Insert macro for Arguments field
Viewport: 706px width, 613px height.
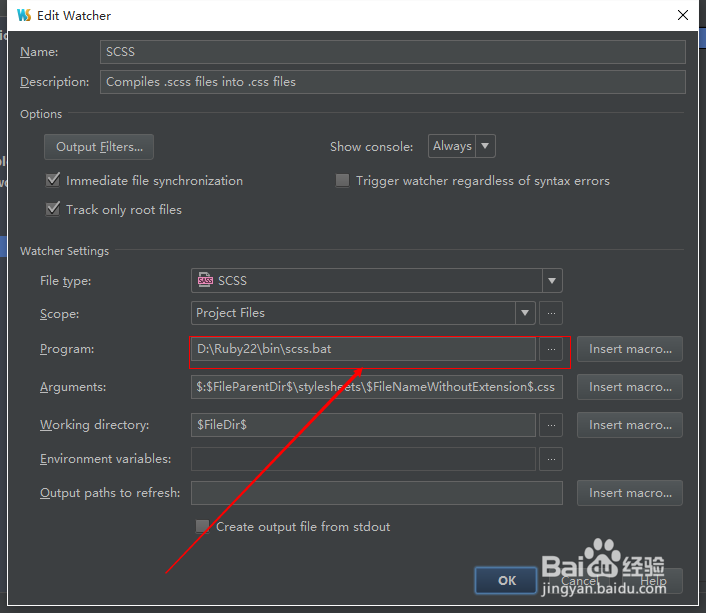630,387
